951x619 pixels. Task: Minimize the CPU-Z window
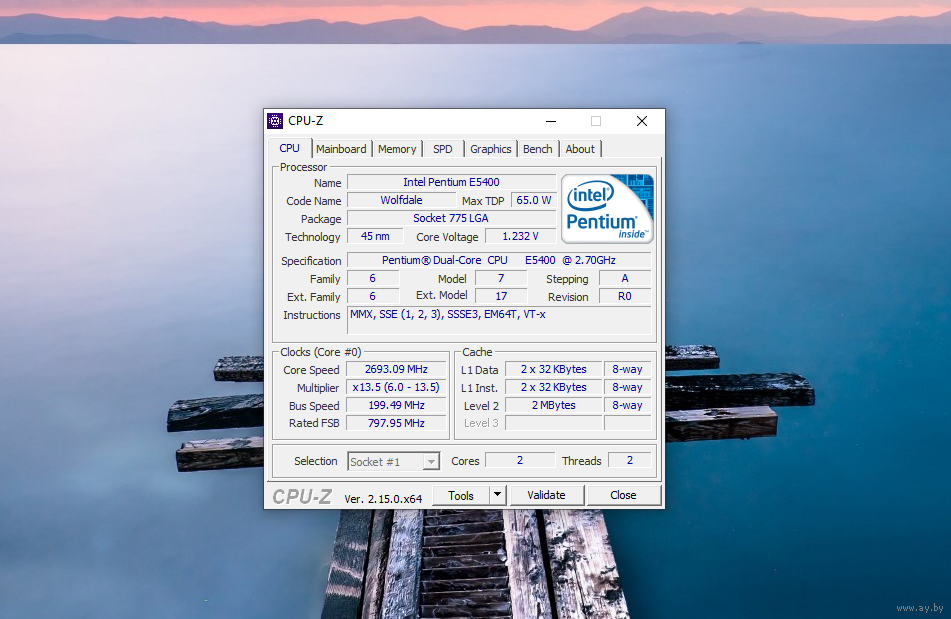click(x=549, y=121)
